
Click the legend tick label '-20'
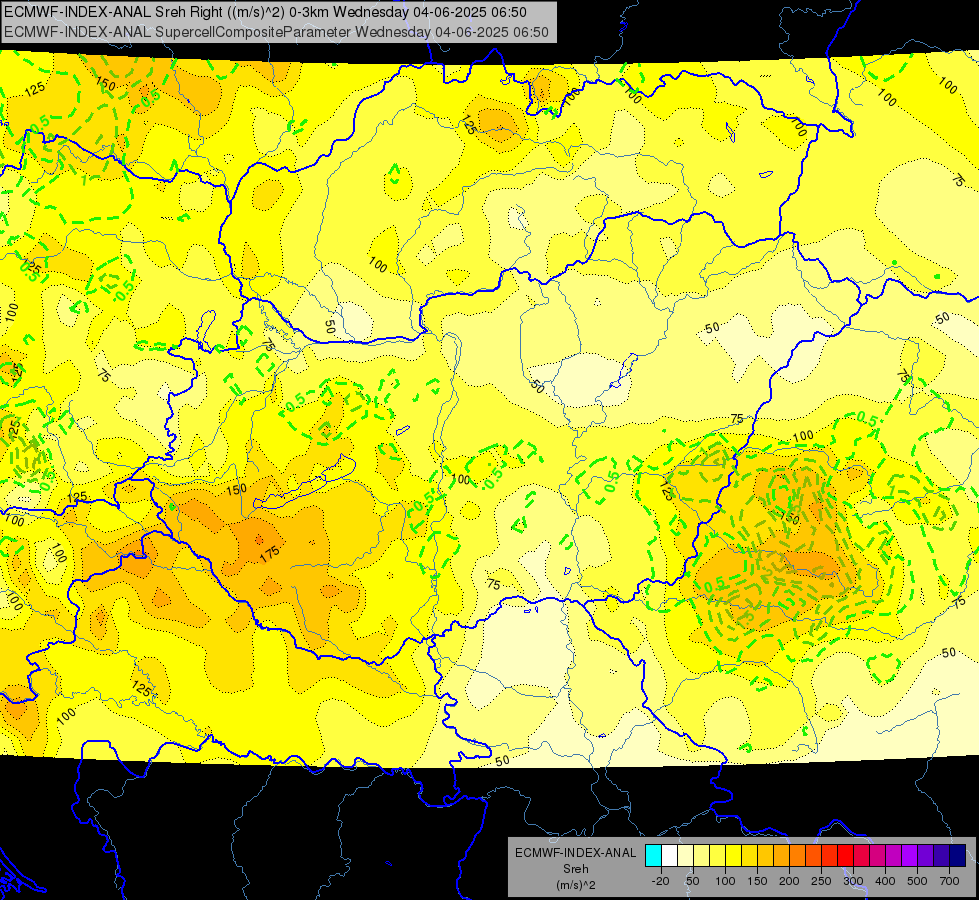(660, 881)
